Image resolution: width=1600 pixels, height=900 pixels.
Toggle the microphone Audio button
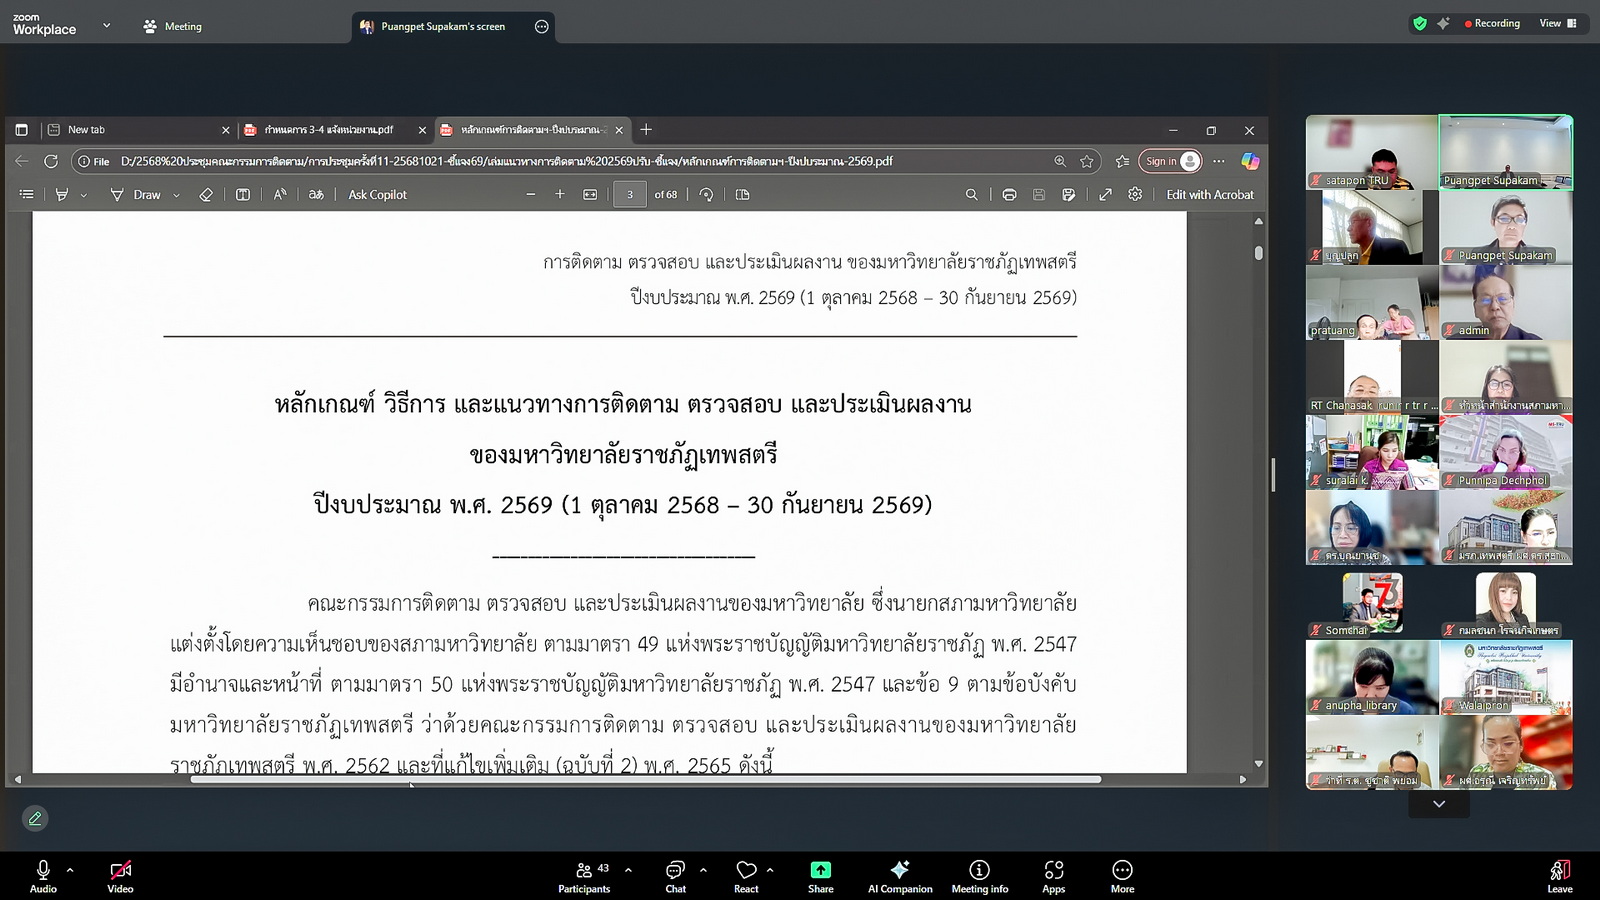click(43, 876)
